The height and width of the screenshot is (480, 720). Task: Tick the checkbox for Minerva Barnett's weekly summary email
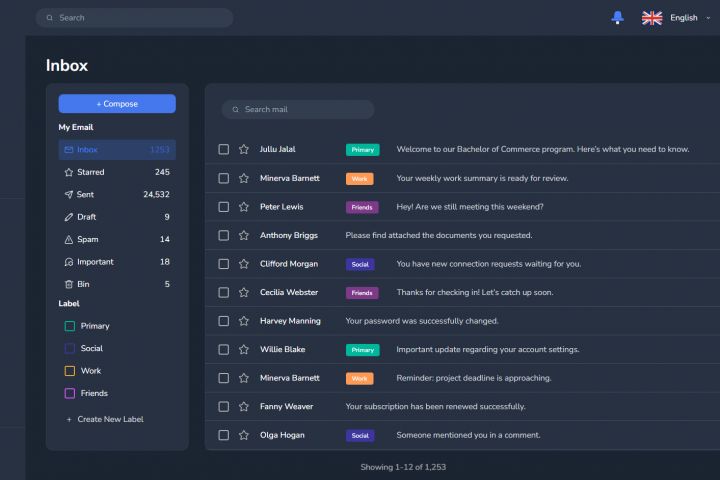point(224,178)
